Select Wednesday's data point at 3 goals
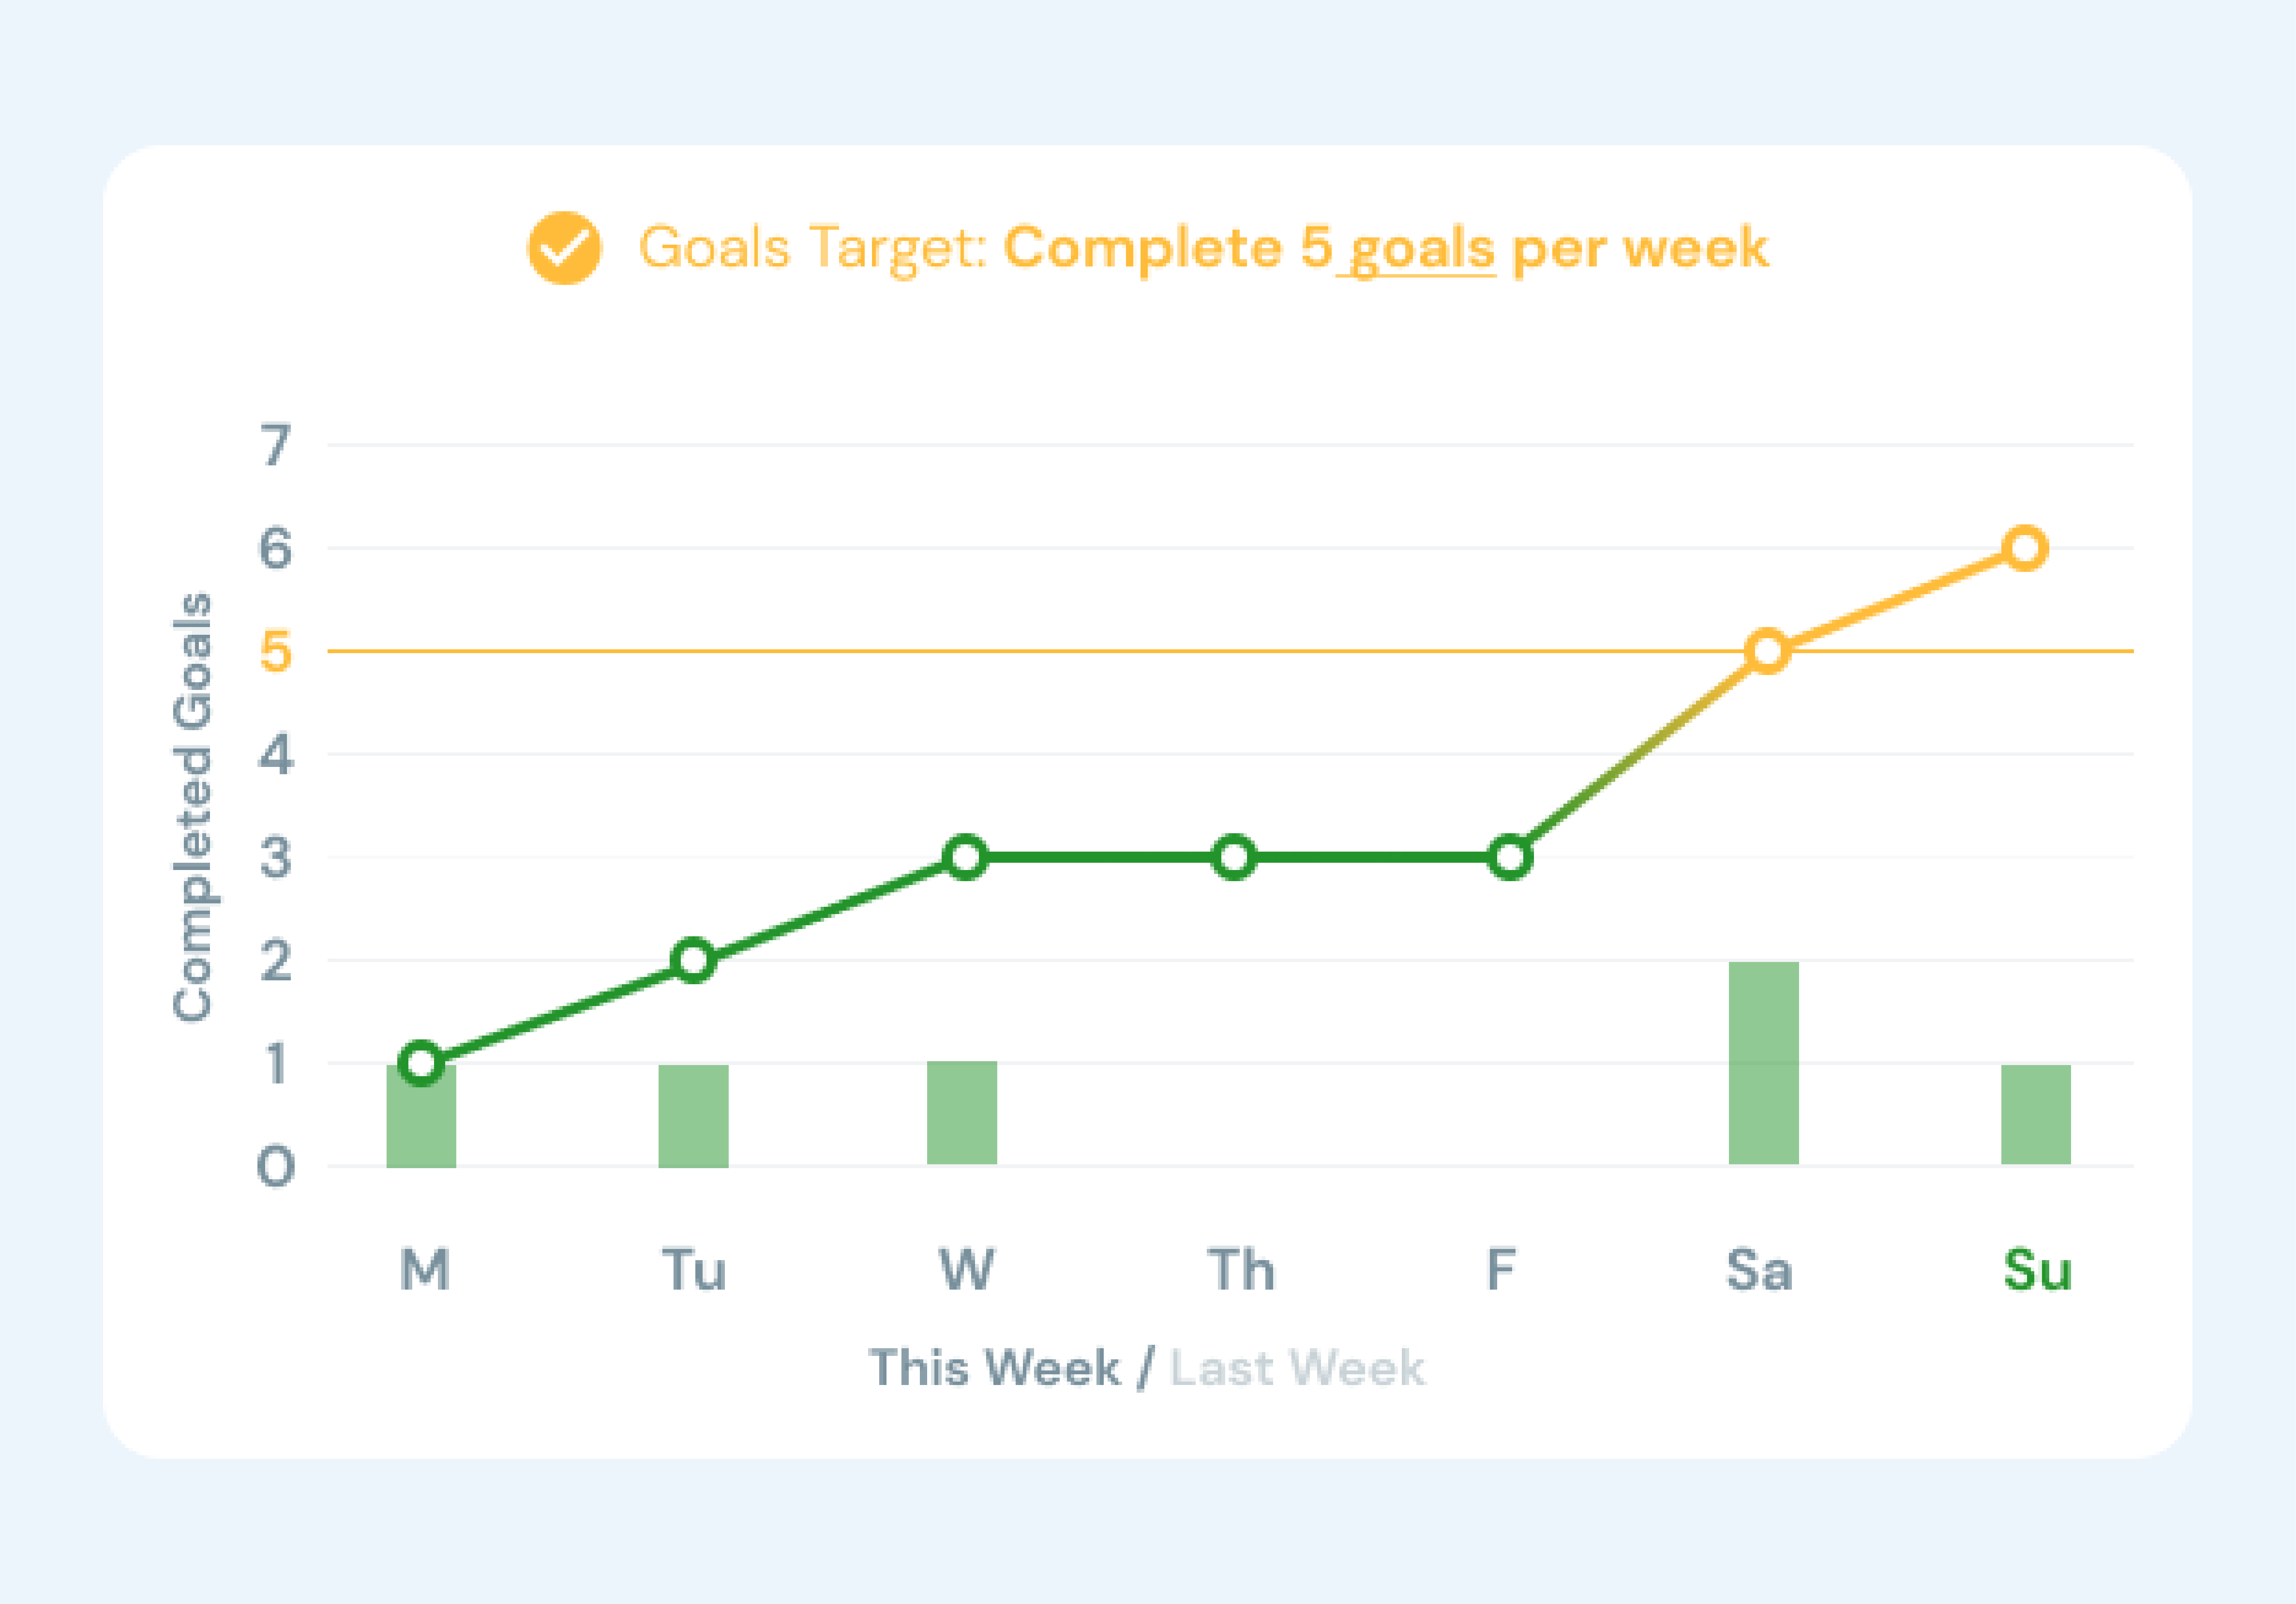 click(x=965, y=857)
